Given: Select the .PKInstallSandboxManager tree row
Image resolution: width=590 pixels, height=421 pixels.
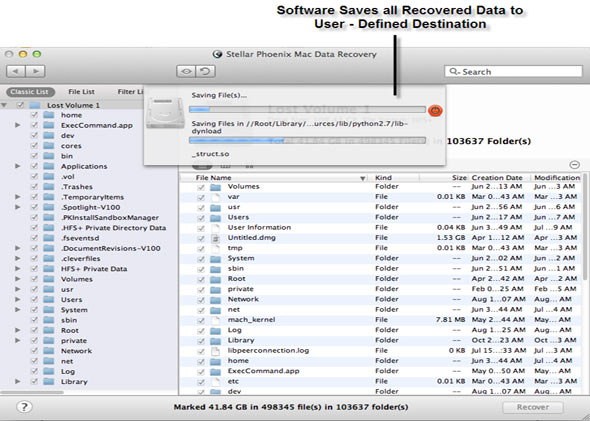Looking at the screenshot, I should pos(89,217).
